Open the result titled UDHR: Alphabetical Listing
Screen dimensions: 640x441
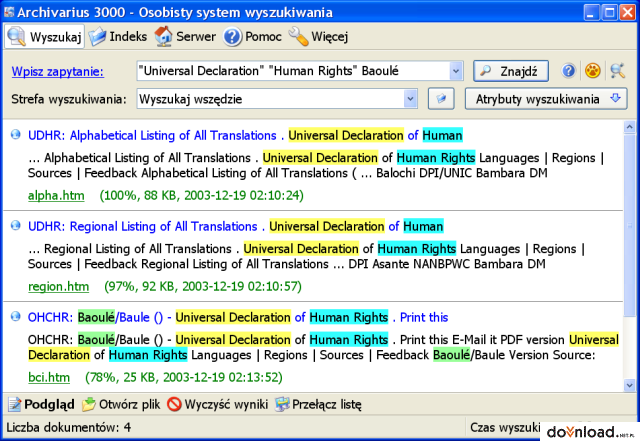click(x=245, y=135)
